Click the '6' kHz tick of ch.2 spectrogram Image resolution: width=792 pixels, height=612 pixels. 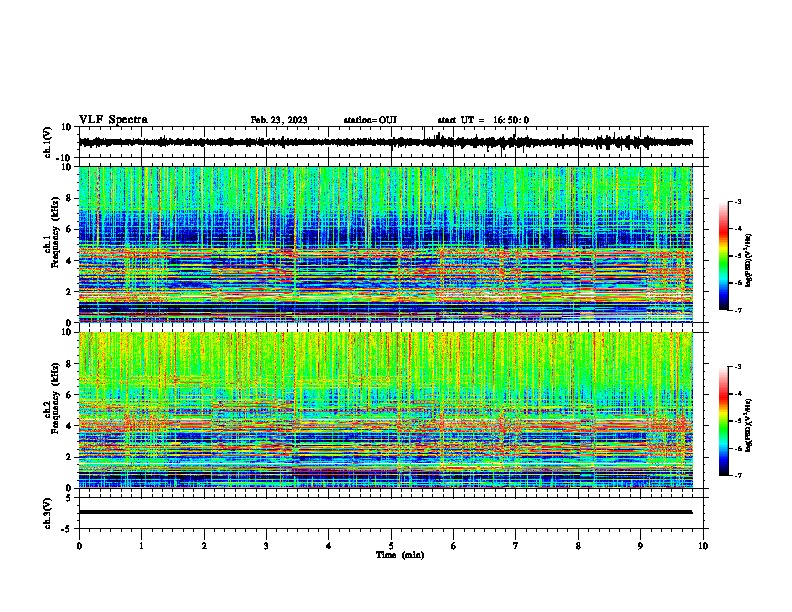coord(69,395)
